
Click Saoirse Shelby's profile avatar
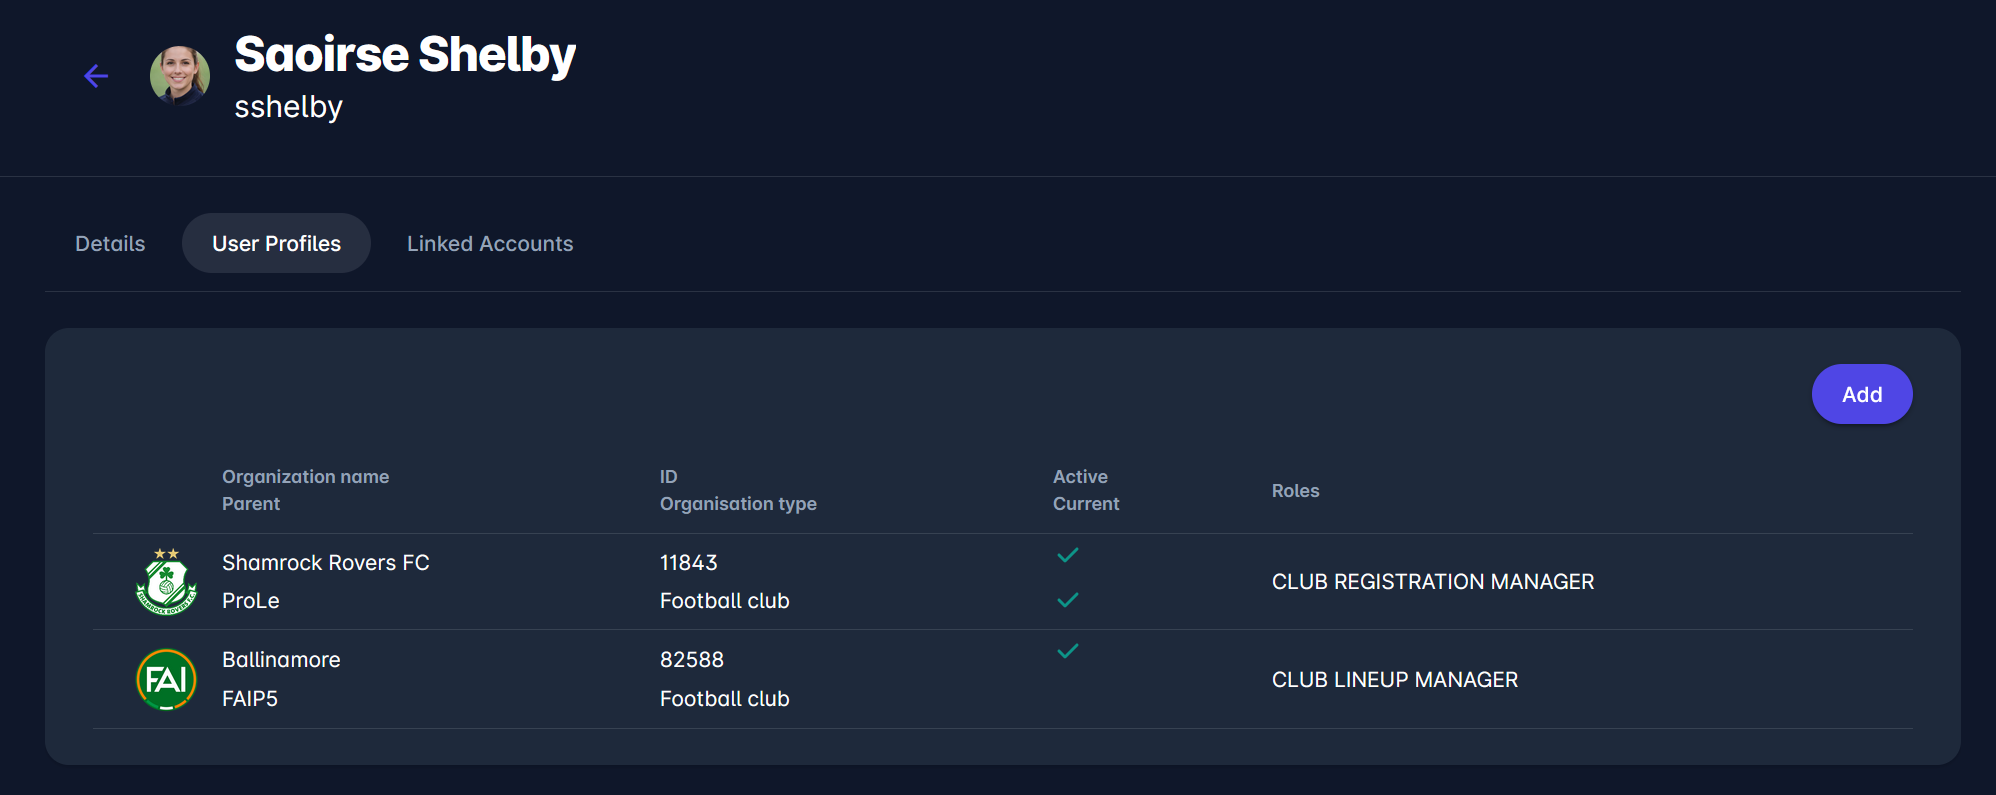[x=180, y=76]
